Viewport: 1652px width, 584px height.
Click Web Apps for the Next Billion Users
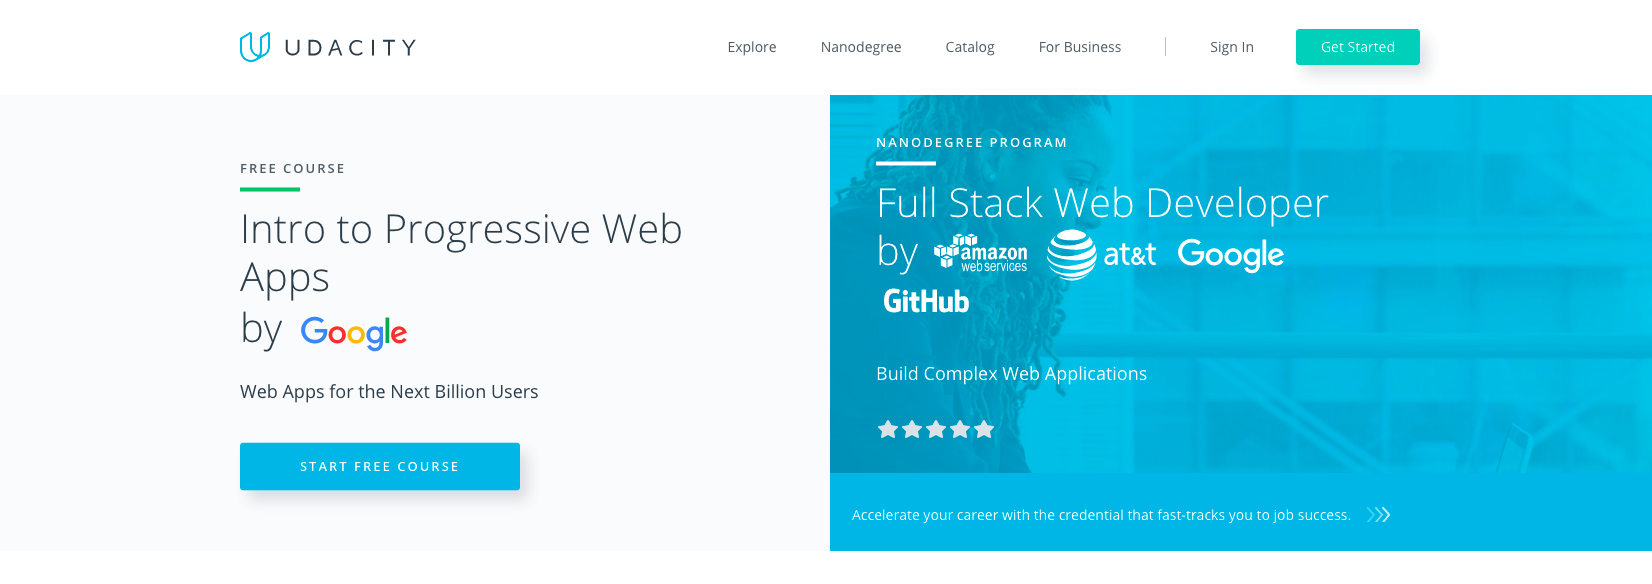coord(389,392)
